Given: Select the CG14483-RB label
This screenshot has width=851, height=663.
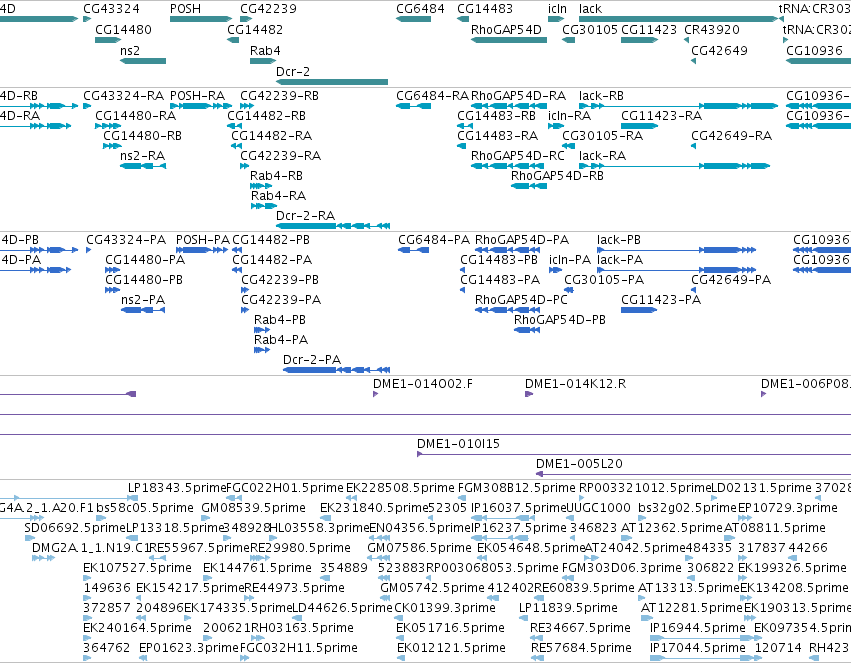Looking at the screenshot, I should coord(497,116).
